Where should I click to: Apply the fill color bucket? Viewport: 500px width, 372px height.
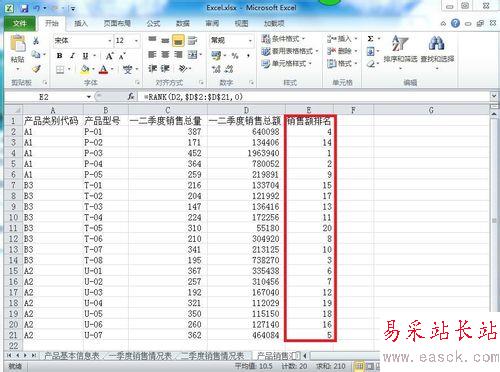click(x=85, y=69)
